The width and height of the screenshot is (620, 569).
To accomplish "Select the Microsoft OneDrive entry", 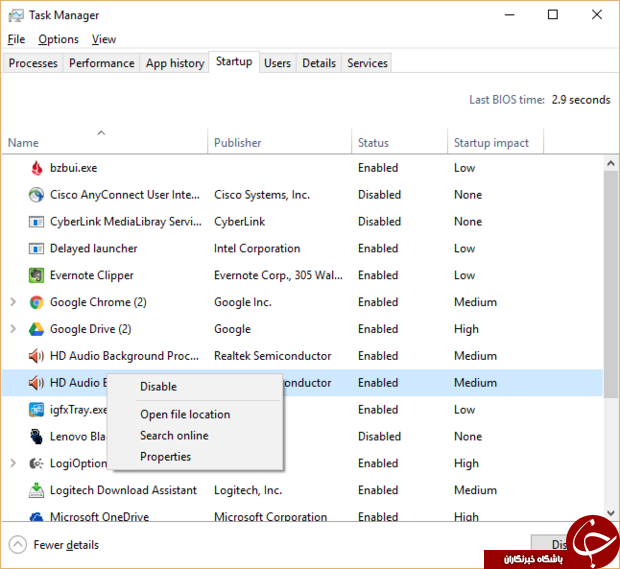I will [x=100, y=516].
